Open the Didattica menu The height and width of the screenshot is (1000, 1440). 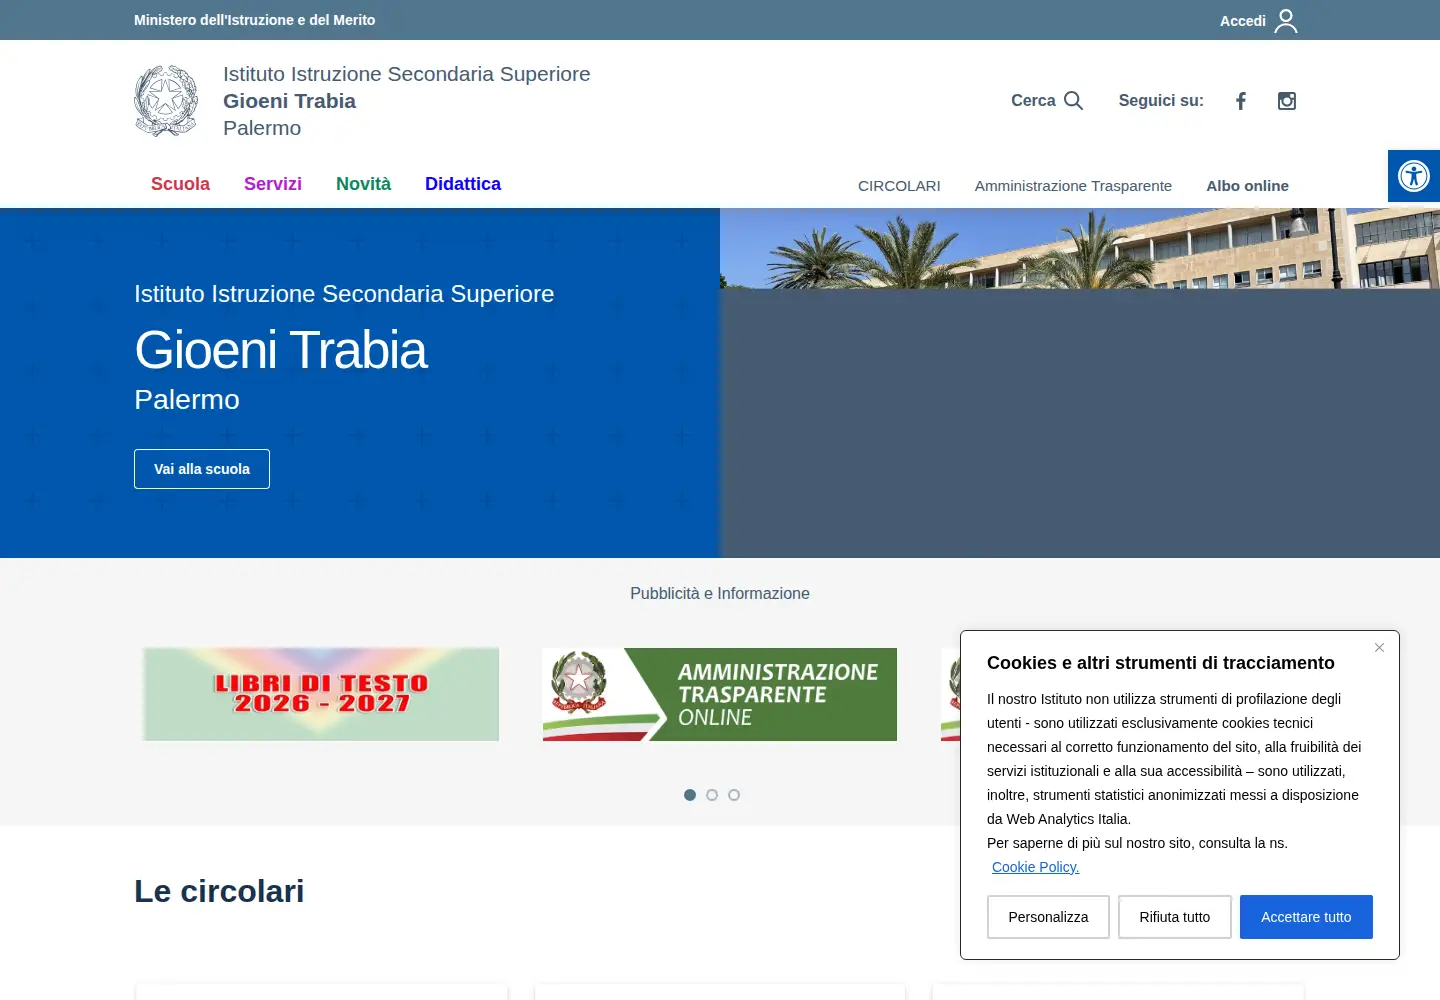[463, 184]
